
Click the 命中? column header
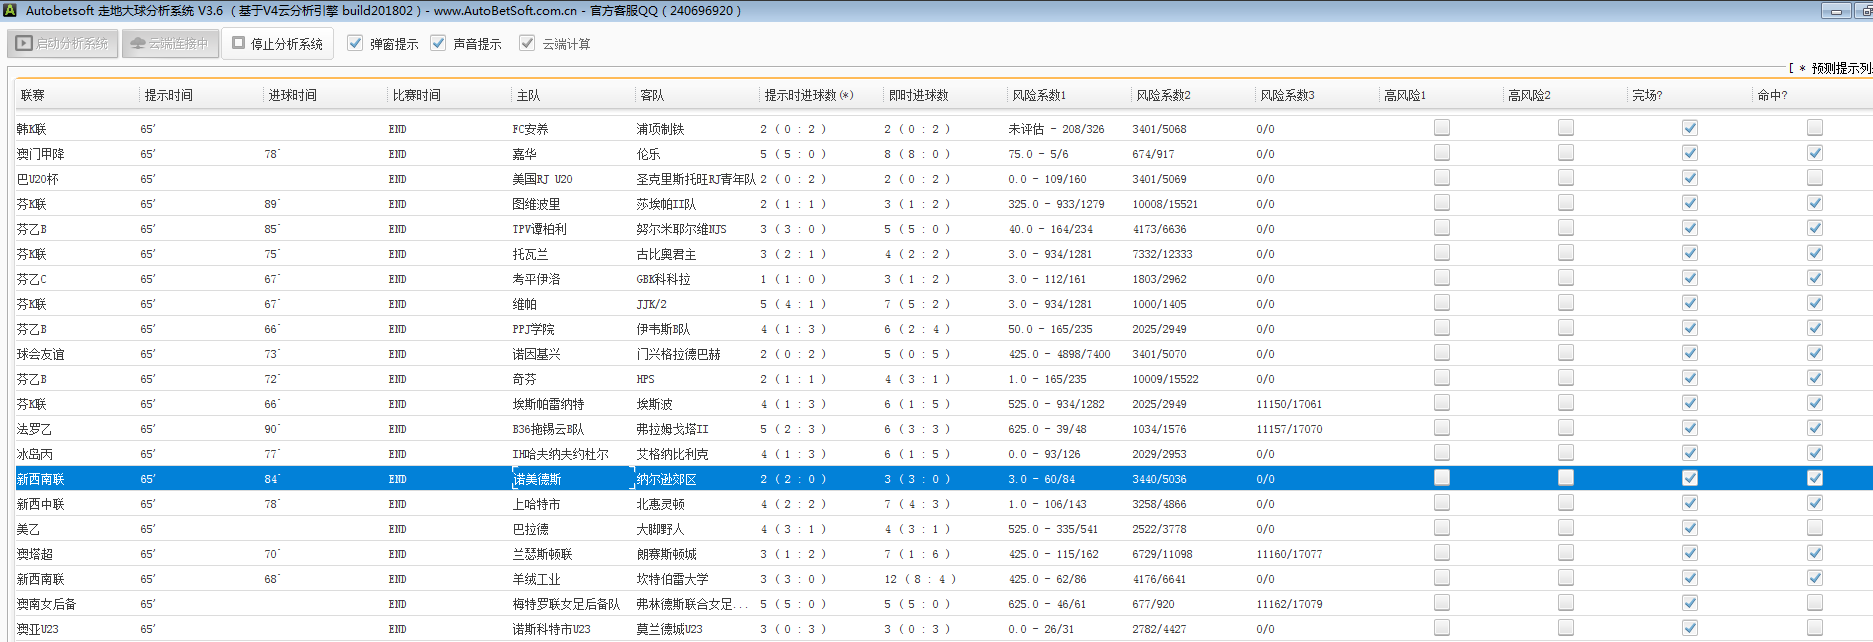1772,95
